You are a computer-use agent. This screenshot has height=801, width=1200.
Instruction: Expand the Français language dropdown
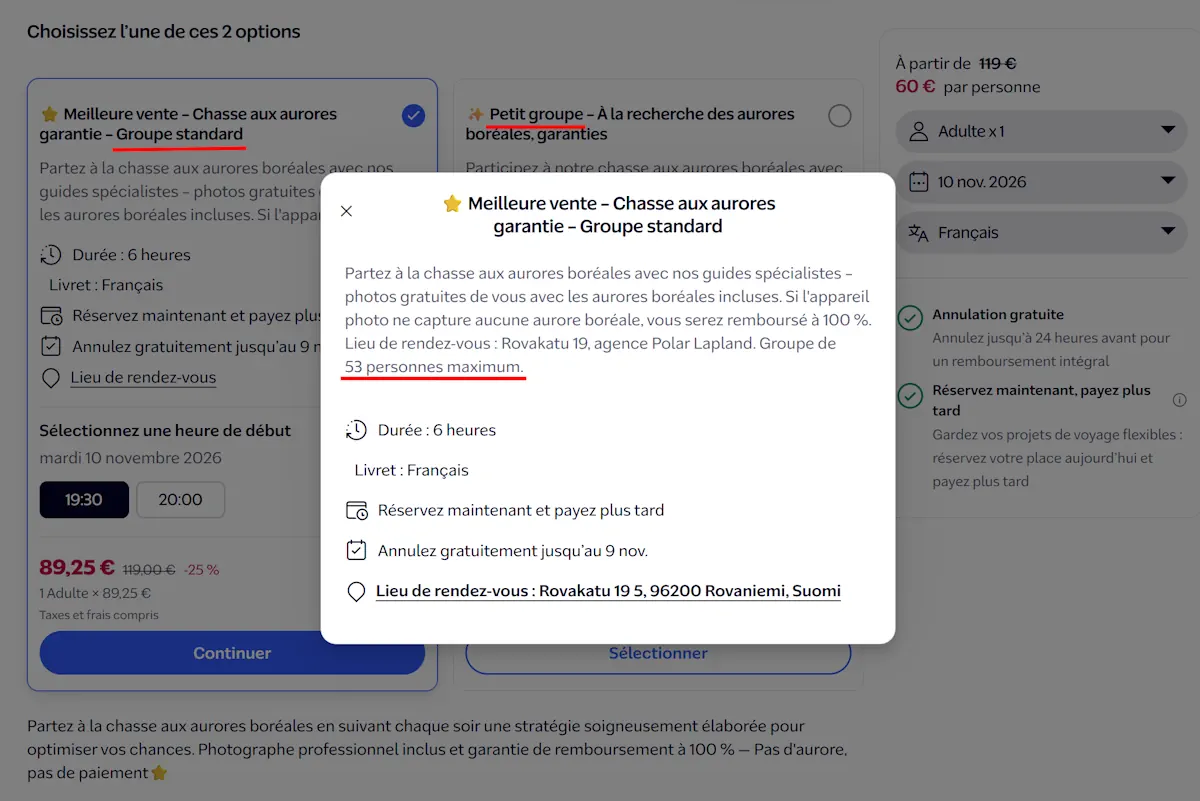[x=1041, y=233]
